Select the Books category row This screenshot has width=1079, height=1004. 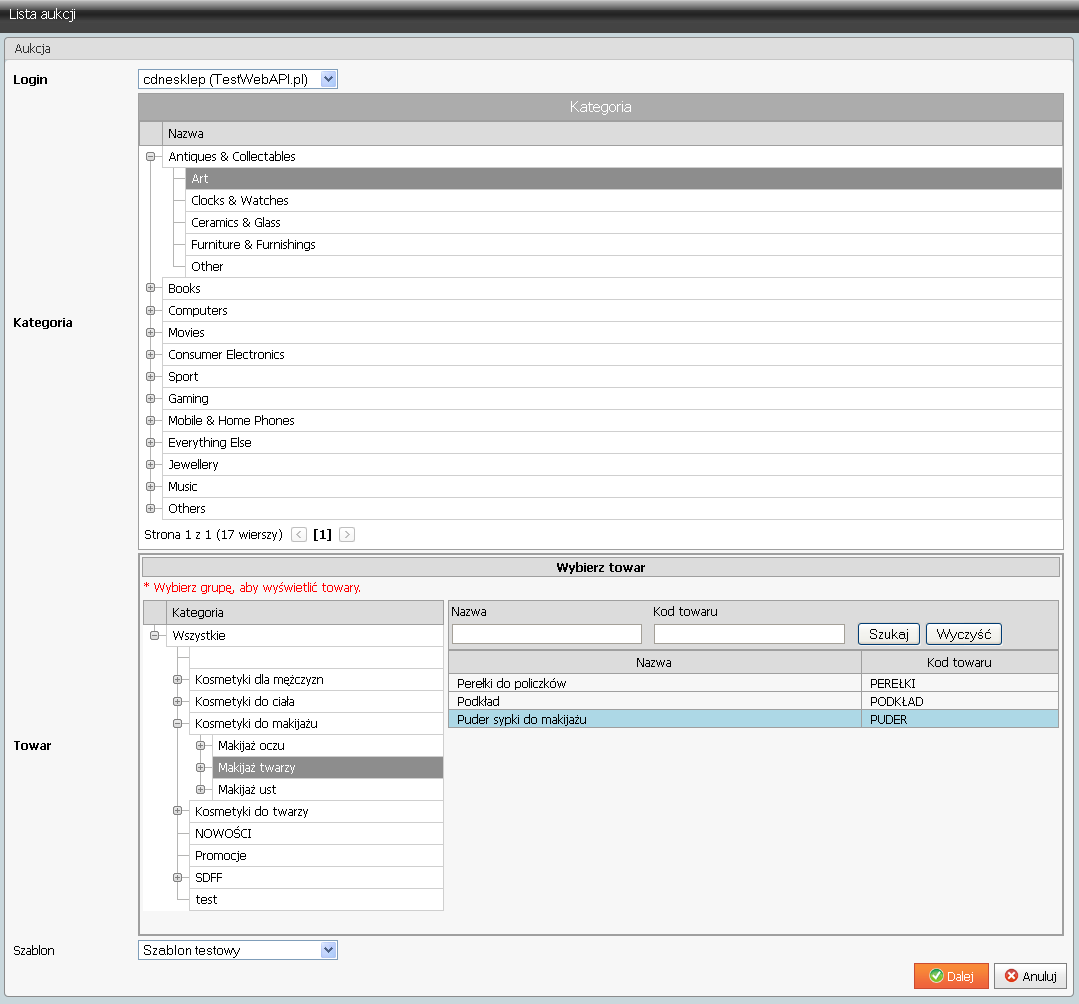tap(612, 288)
